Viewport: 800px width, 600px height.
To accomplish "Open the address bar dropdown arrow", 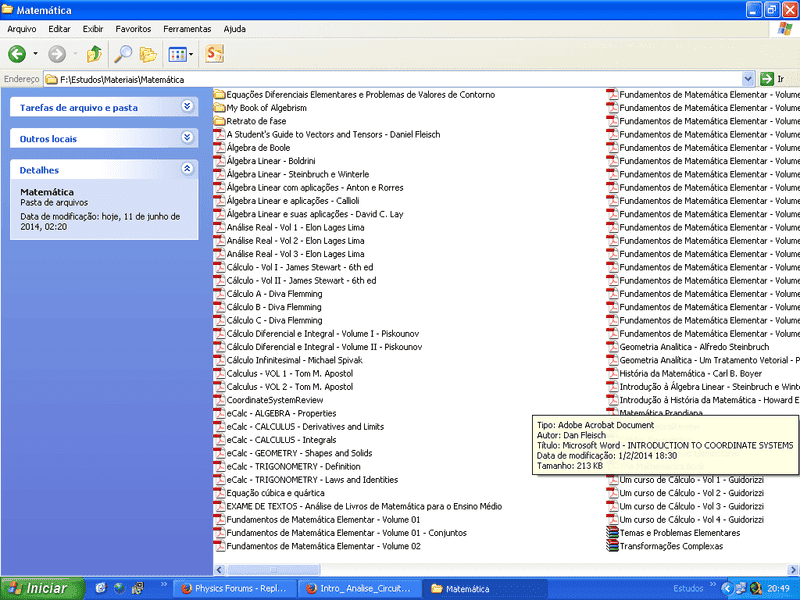I will point(748,79).
